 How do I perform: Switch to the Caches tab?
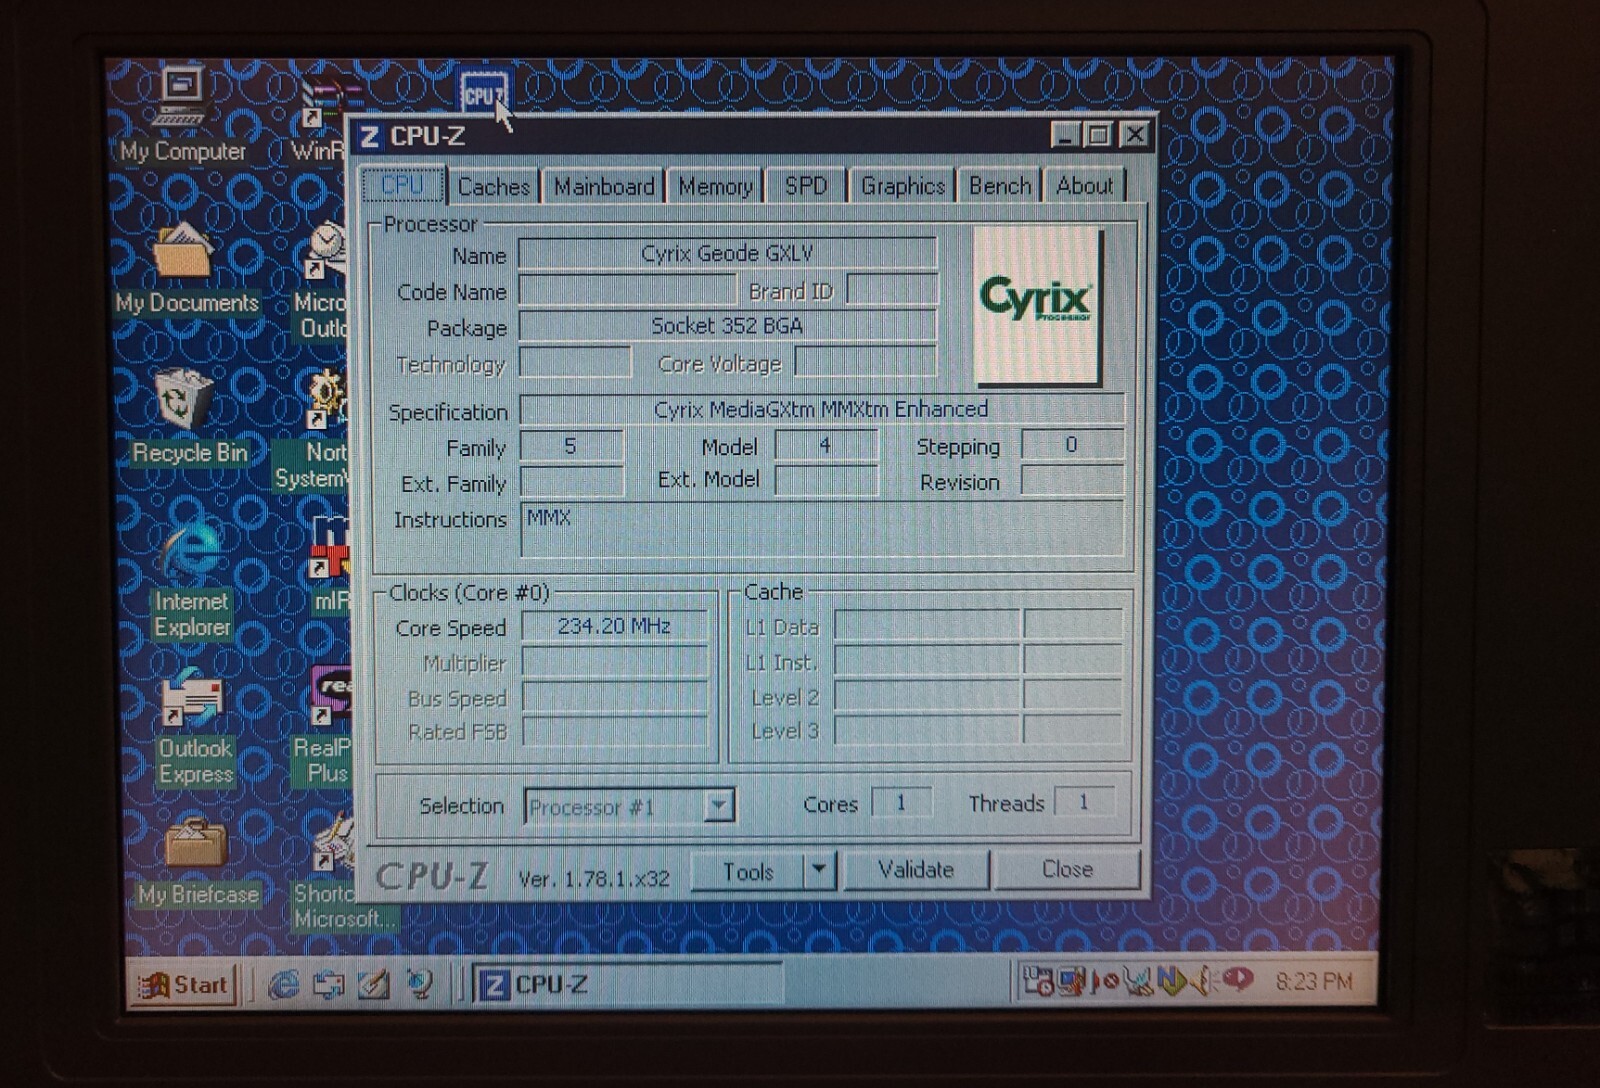493,187
